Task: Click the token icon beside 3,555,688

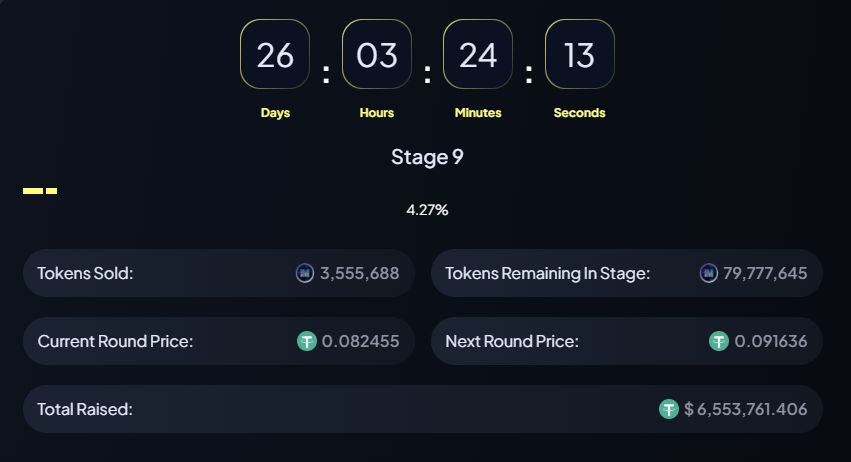Action: pyautogui.click(x=304, y=273)
